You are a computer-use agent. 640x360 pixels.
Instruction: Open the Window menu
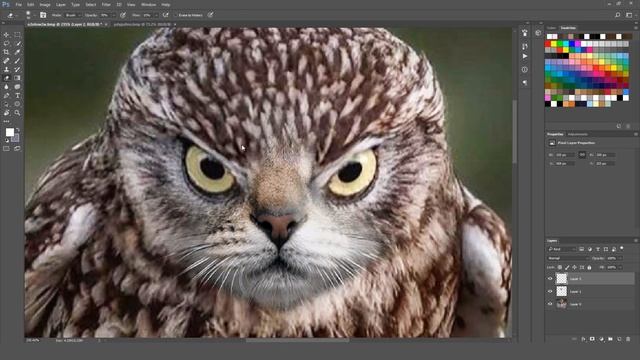149,4
